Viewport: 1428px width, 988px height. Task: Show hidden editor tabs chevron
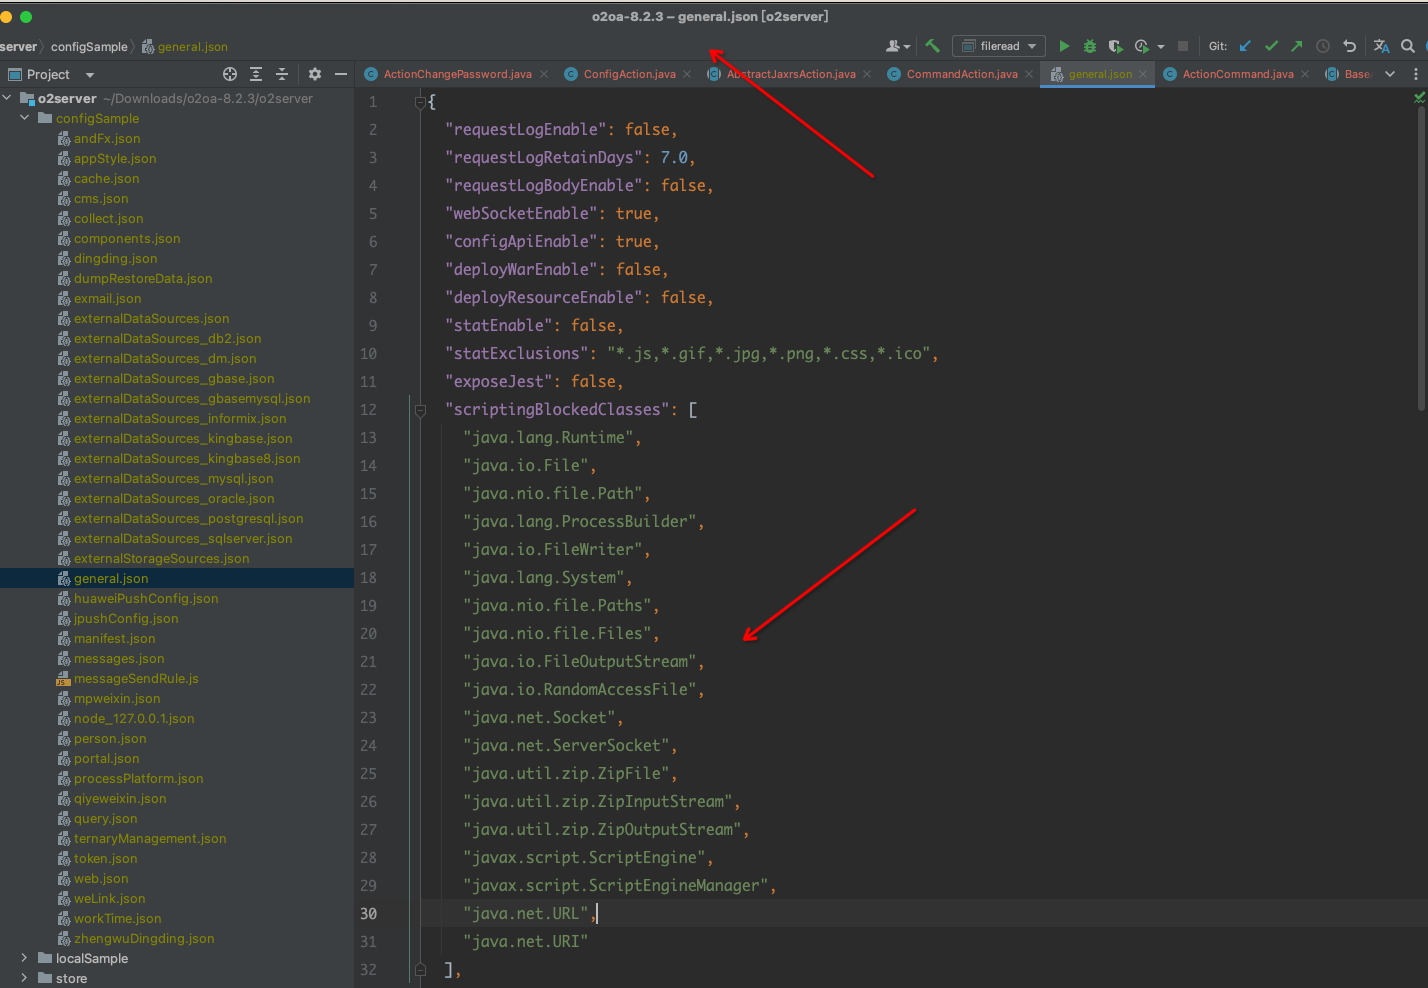(1390, 74)
